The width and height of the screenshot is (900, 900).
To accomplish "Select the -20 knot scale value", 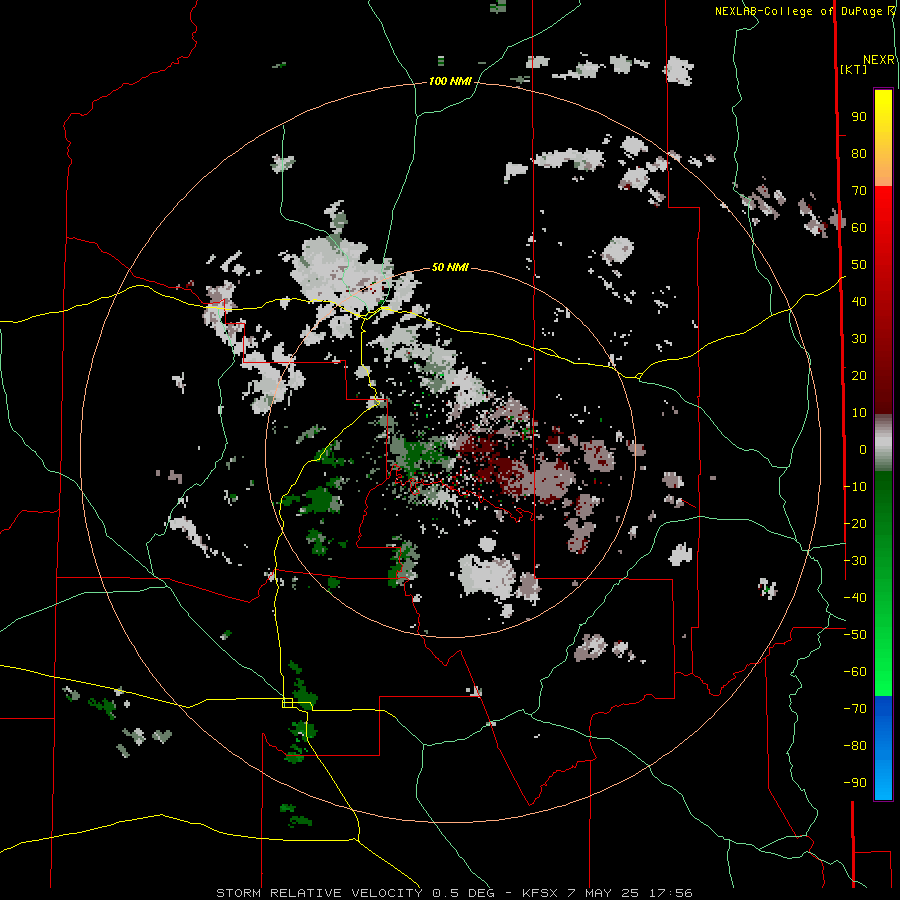I will pos(855,524).
